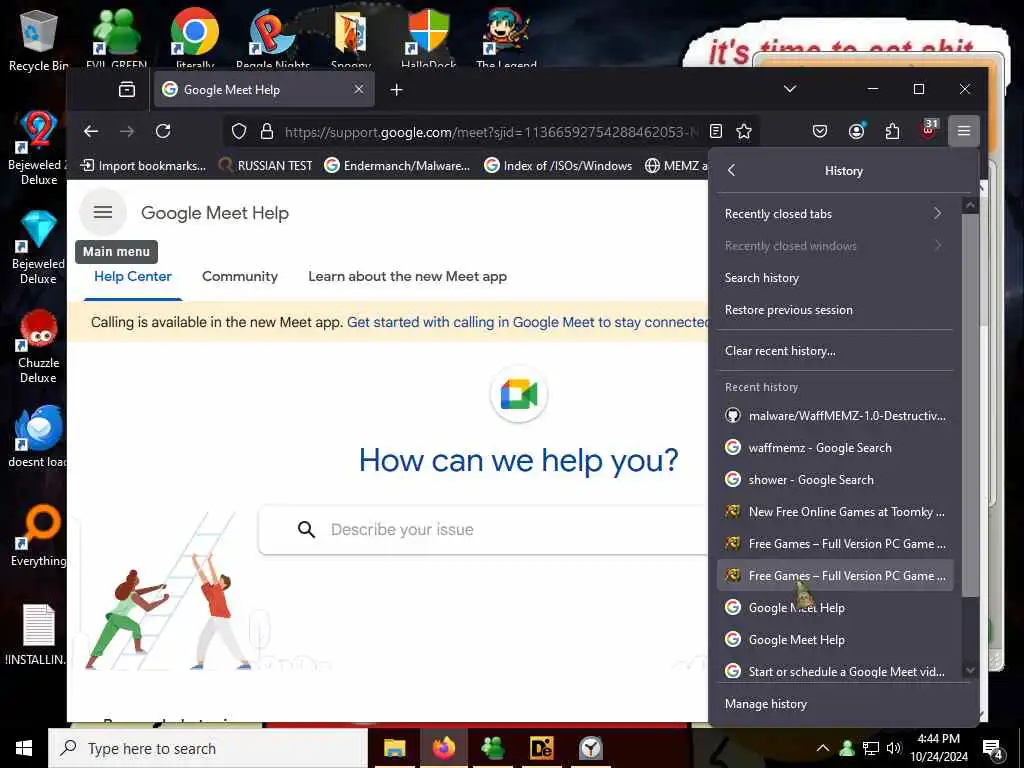Open the Firefox application menu hamburger
Image resolution: width=1024 pixels, height=768 pixels.
964,131
